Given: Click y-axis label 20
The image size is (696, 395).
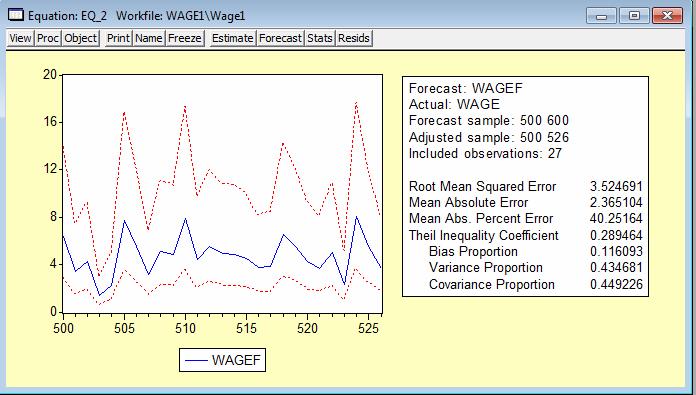Looking at the screenshot, I should (50, 75).
